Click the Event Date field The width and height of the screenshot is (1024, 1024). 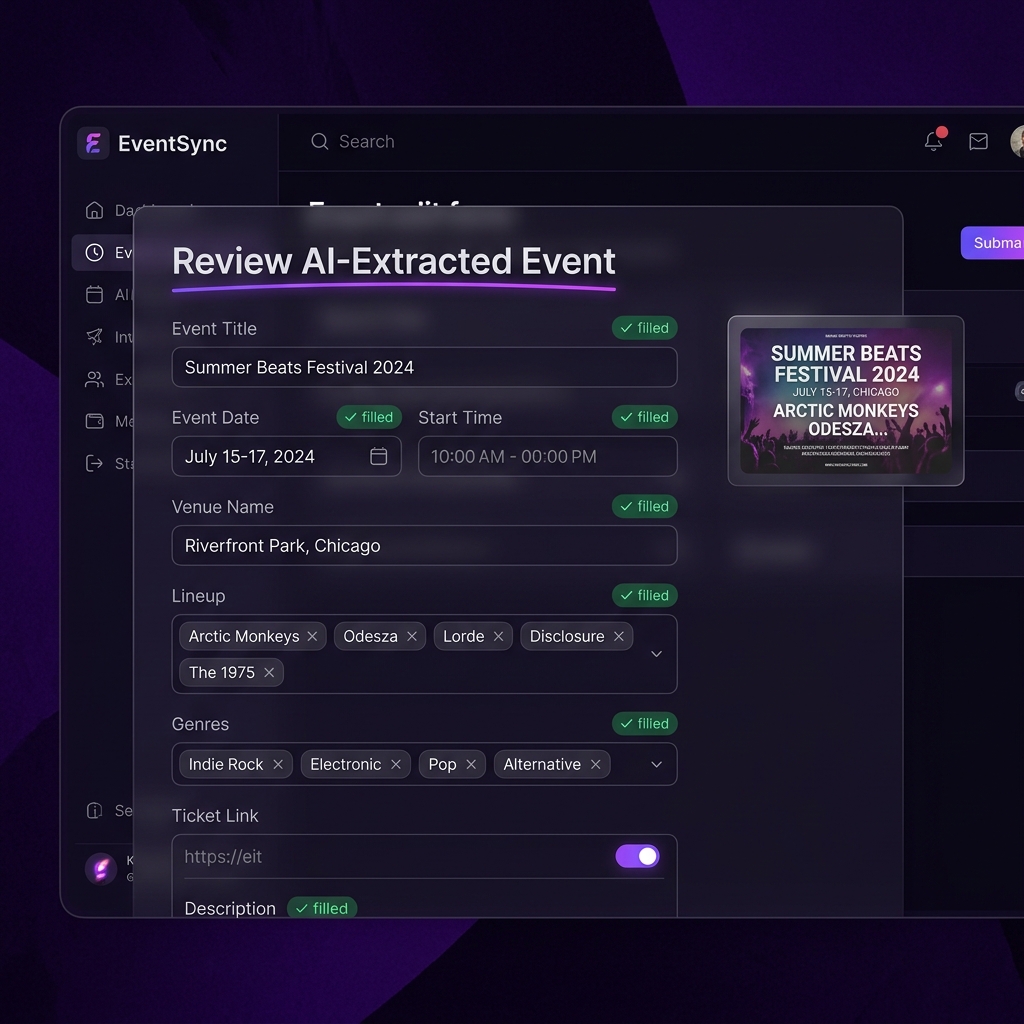(x=286, y=456)
